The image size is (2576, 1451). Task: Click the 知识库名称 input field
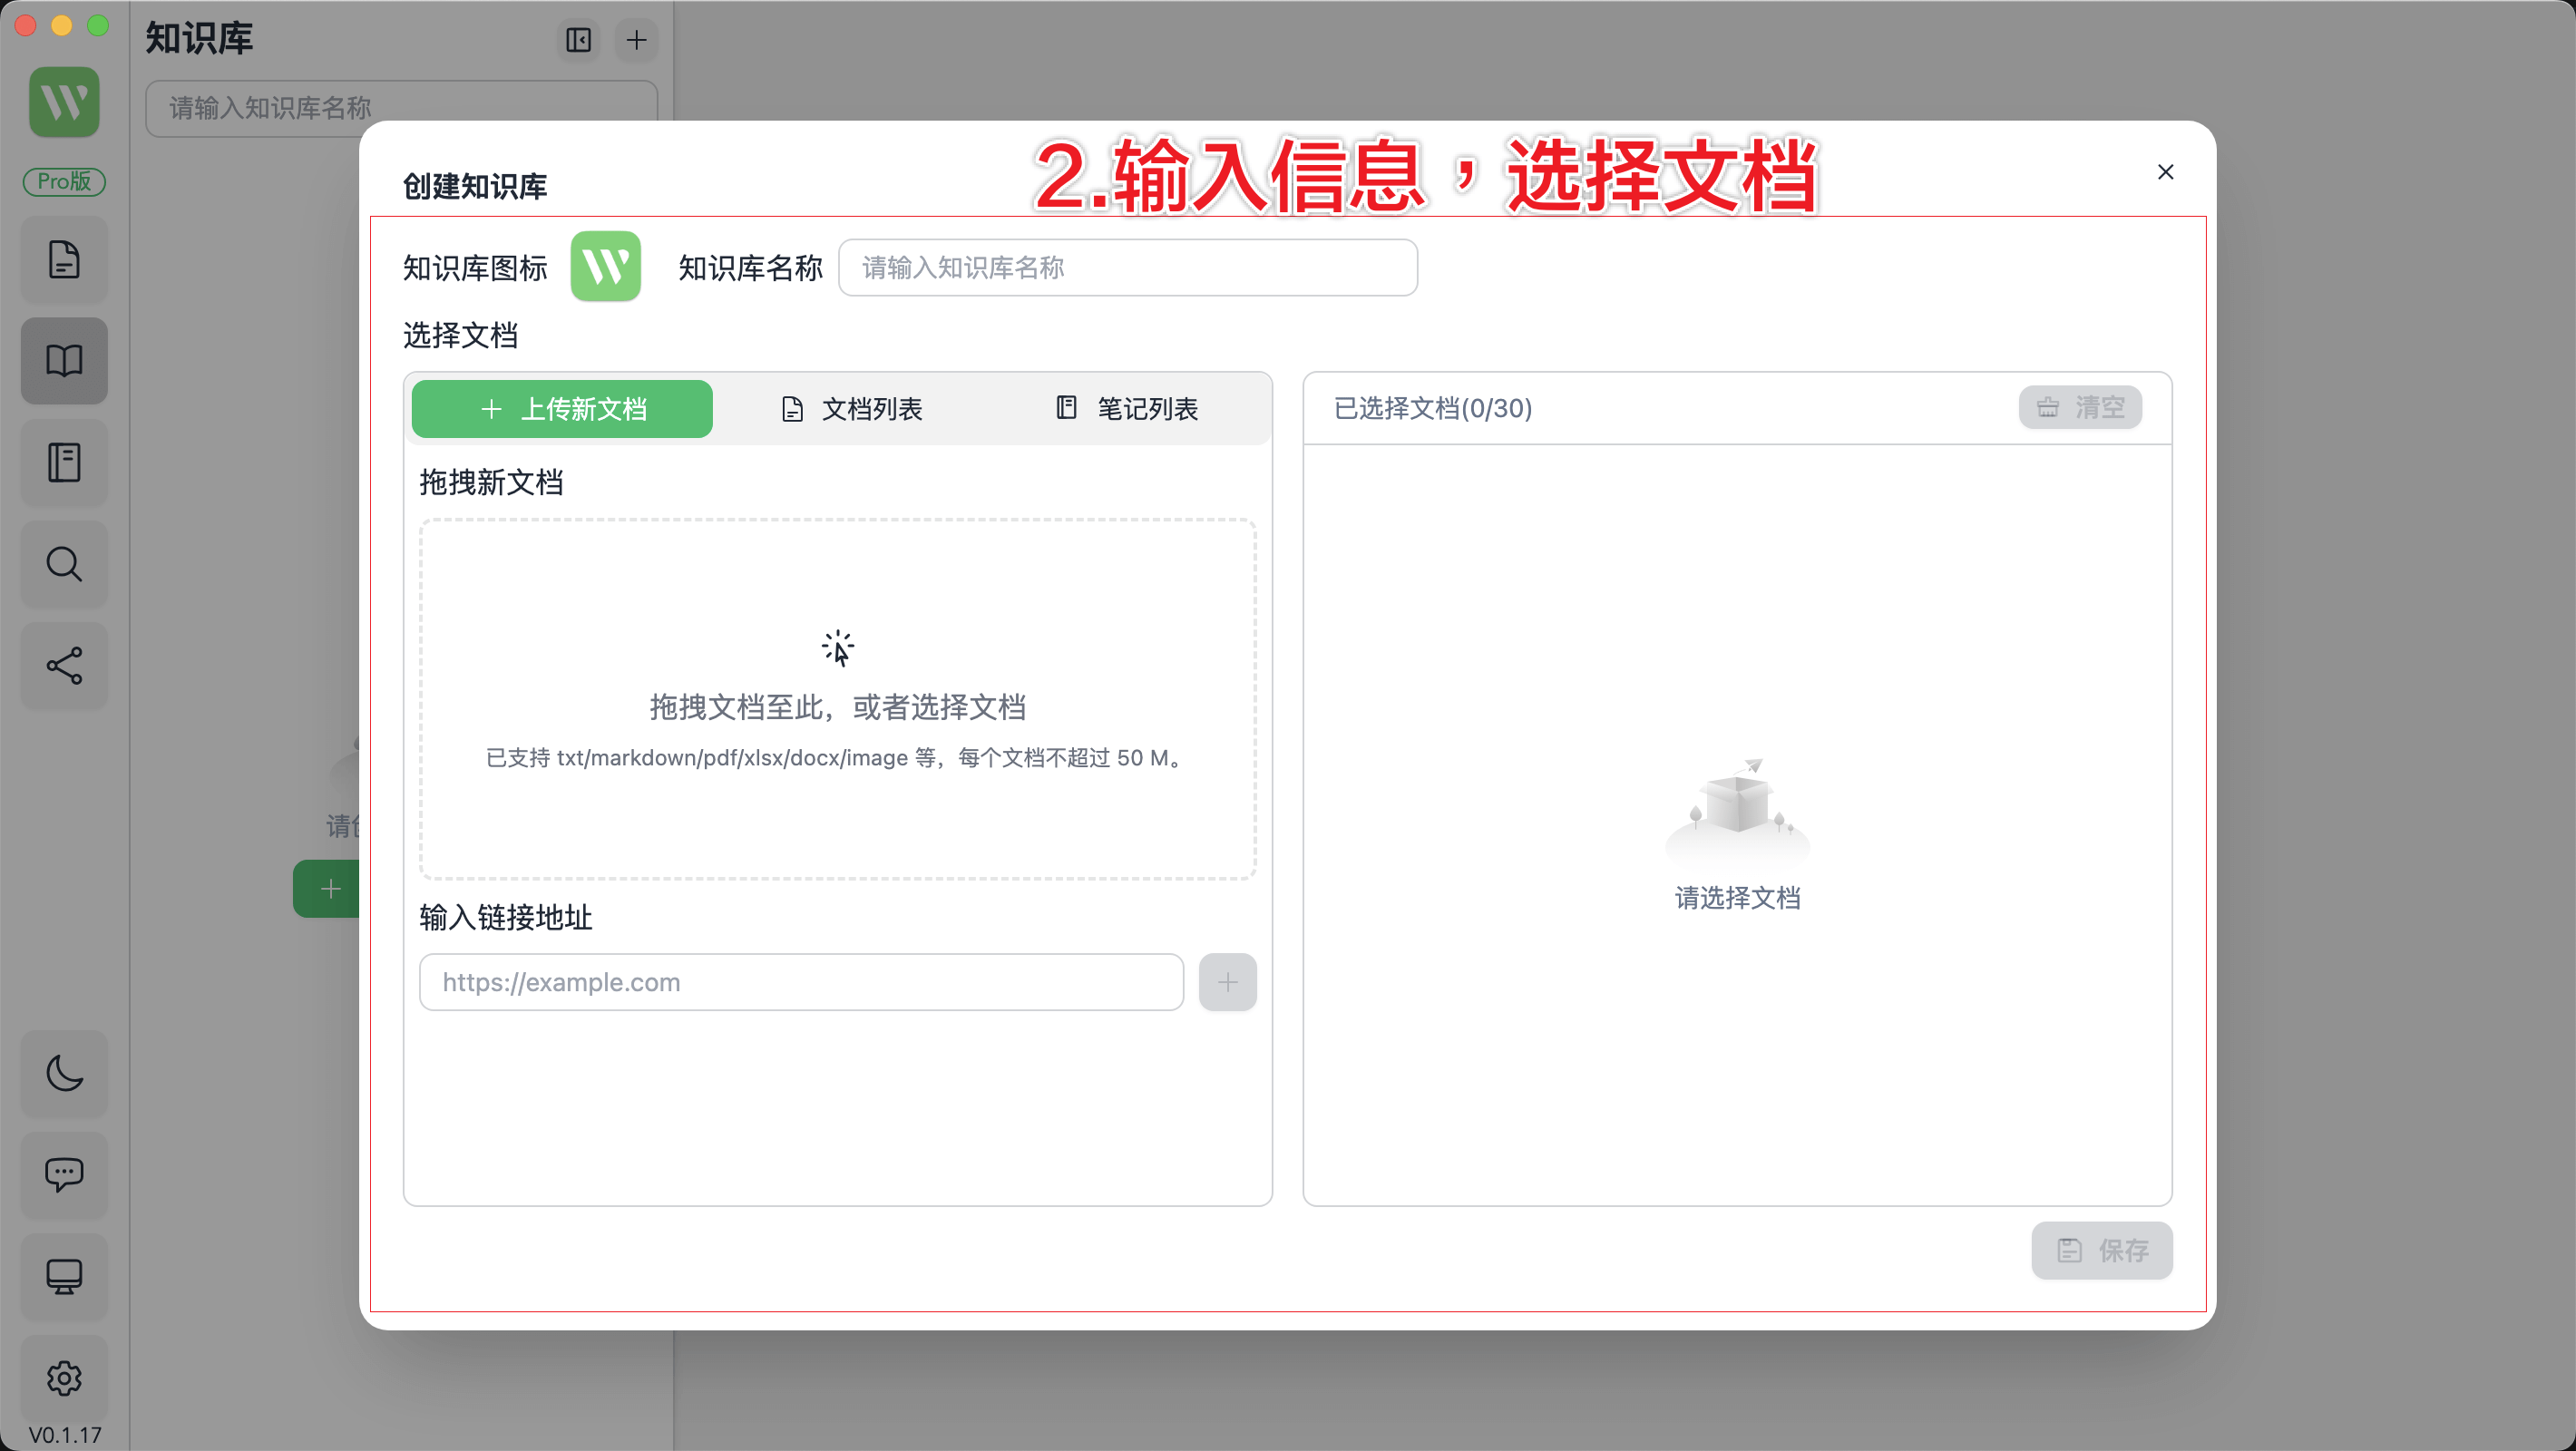coord(1127,268)
